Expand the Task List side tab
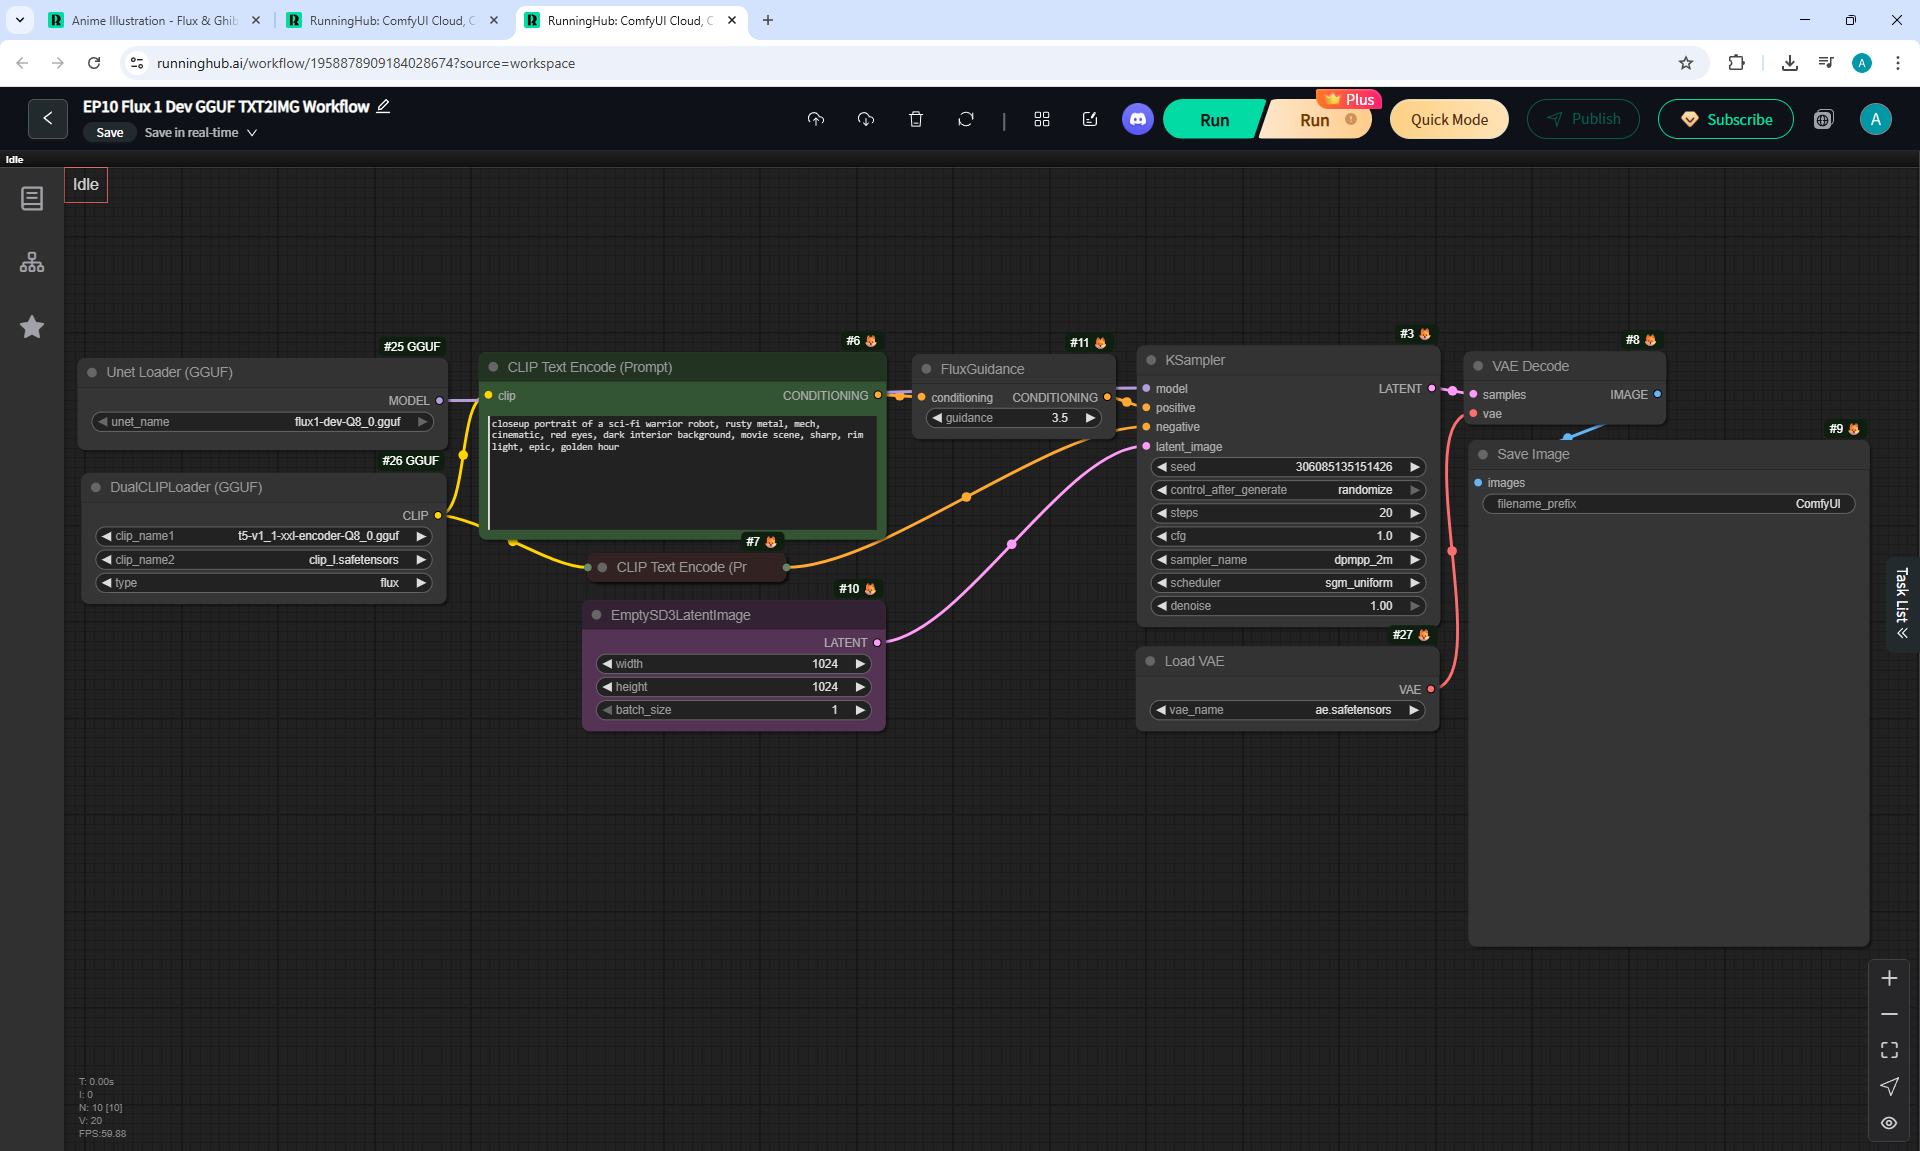The height and width of the screenshot is (1151, 1920). [1901, 603]
